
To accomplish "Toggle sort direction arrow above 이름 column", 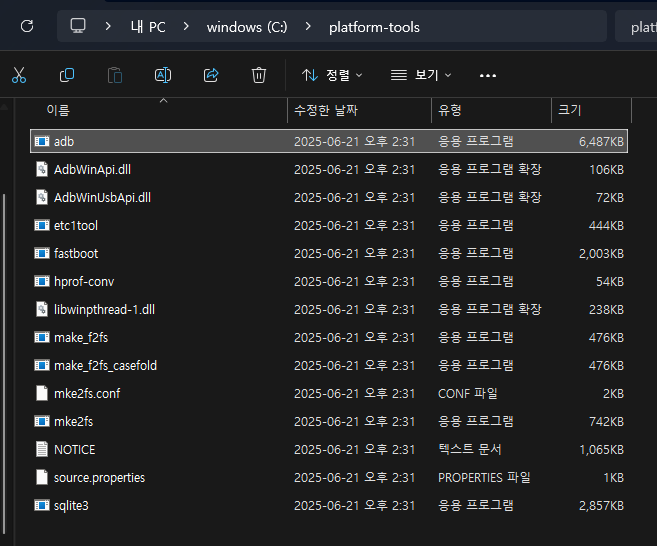I will coord(163,101).
